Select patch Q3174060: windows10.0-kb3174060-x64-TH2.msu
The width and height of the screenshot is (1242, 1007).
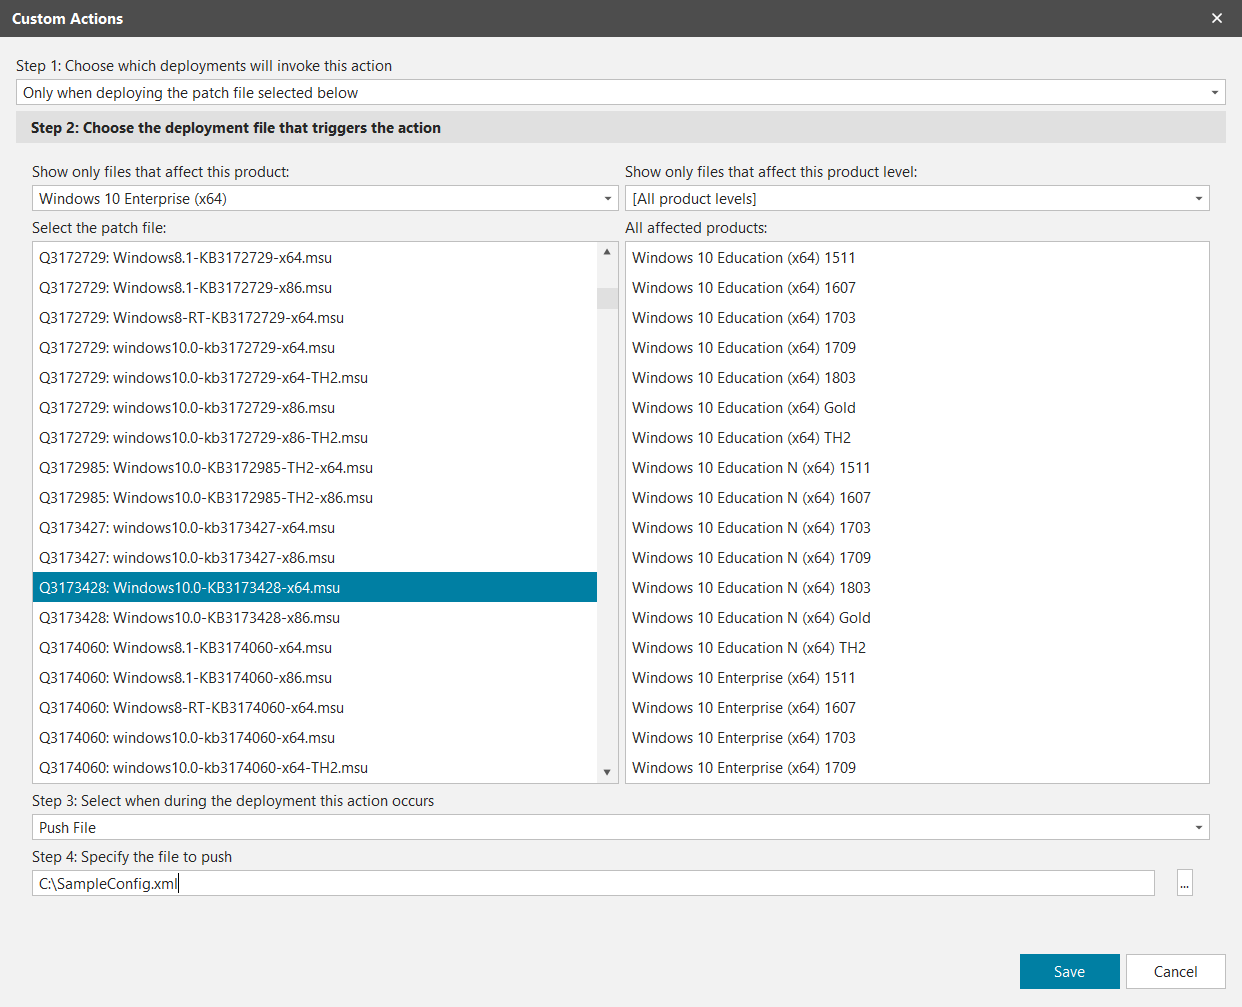(x=315, y=768)
